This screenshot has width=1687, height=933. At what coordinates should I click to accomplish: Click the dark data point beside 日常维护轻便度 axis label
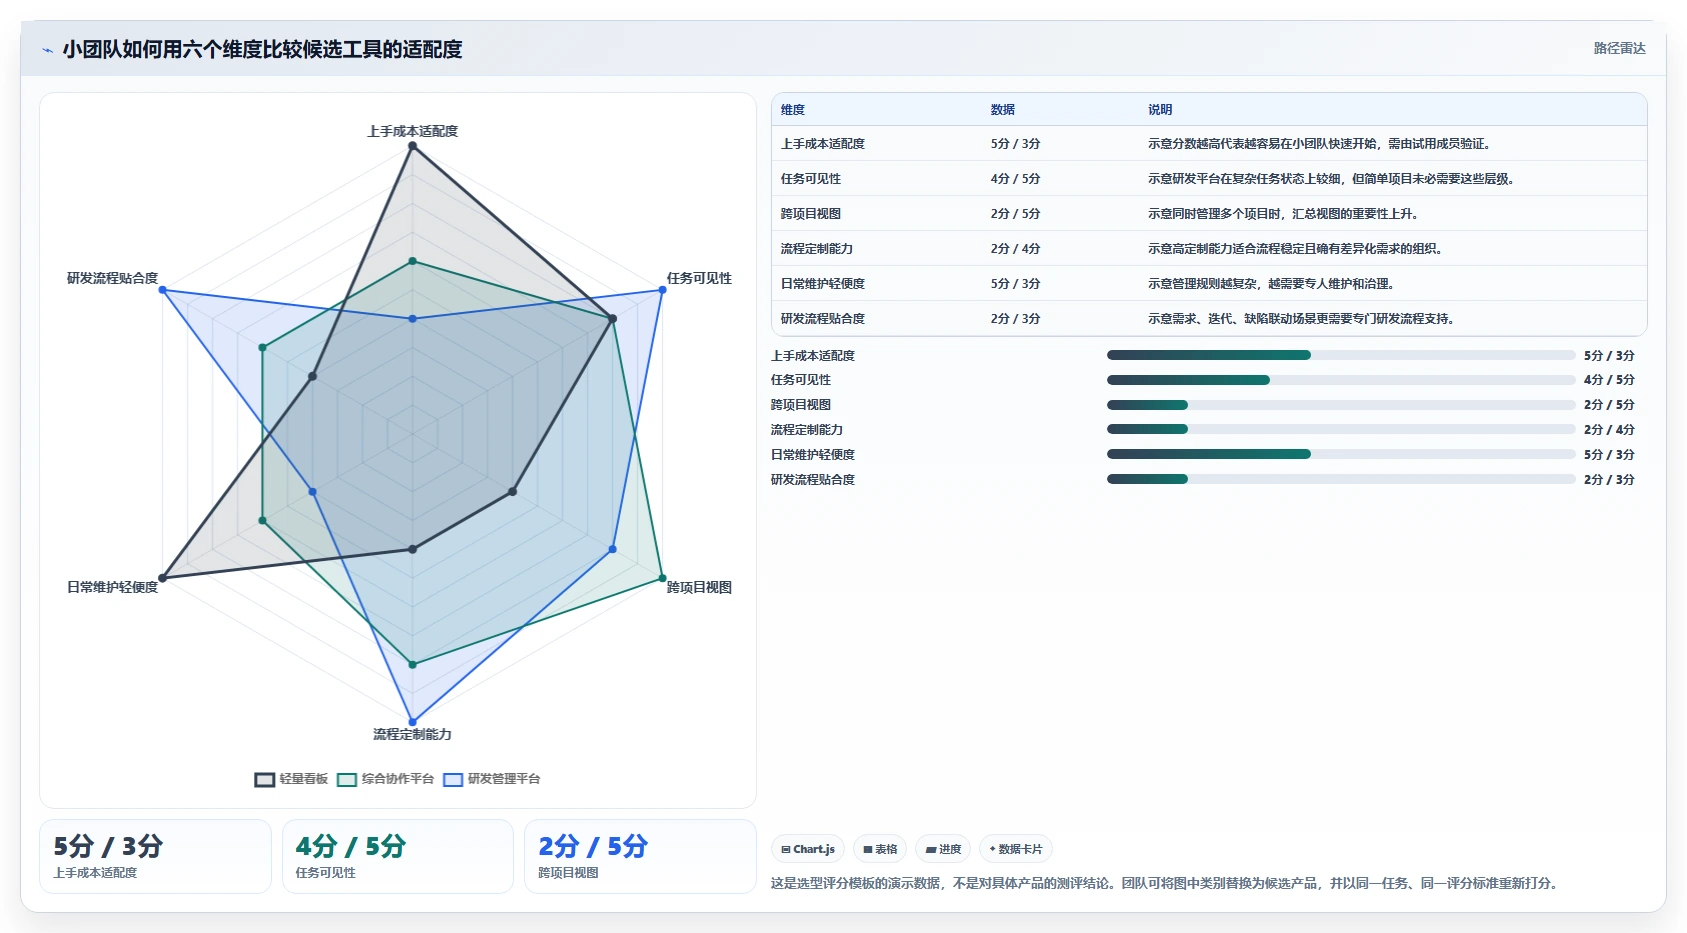[163, 578]
